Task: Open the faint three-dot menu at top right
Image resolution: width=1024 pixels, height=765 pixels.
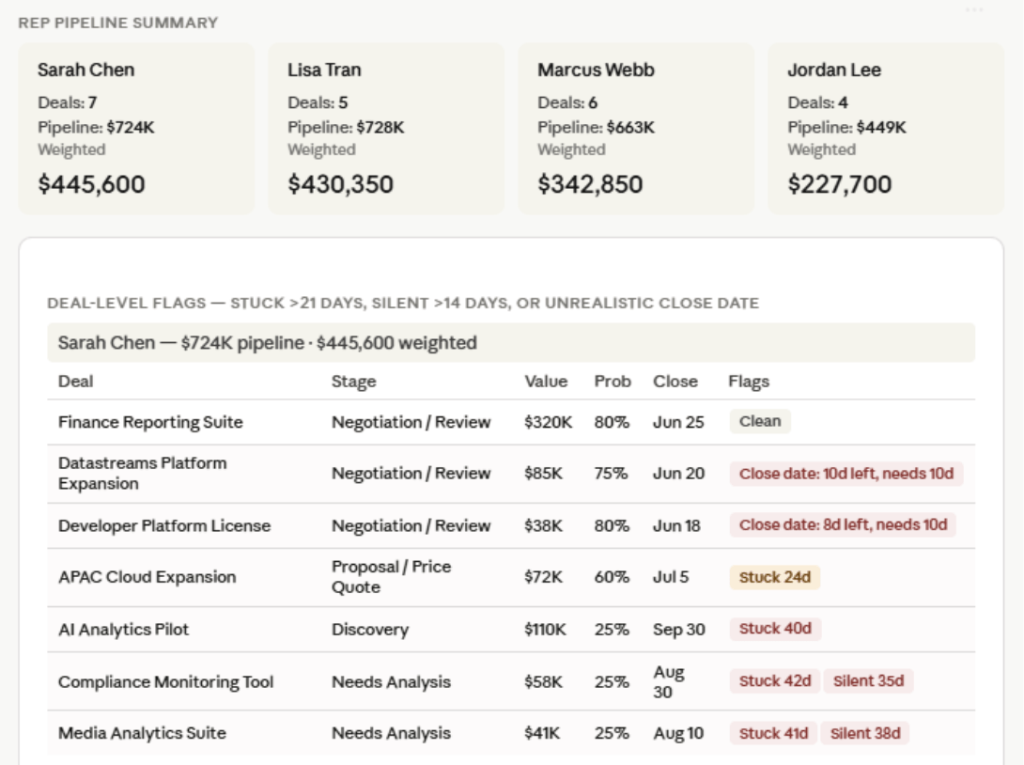Action: point(974,10)
